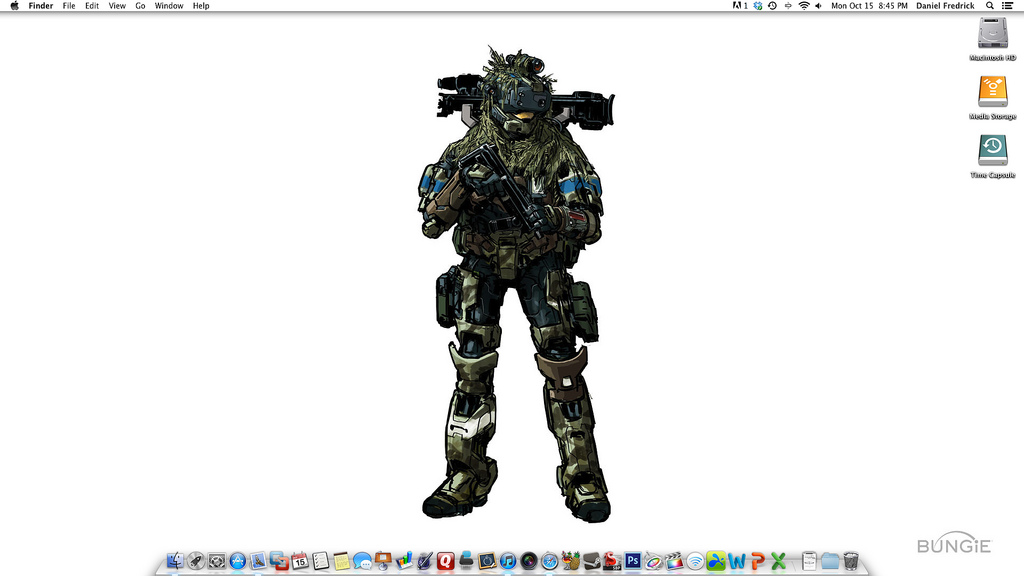Open the color wheel Motion app icon

coord(654,560)
